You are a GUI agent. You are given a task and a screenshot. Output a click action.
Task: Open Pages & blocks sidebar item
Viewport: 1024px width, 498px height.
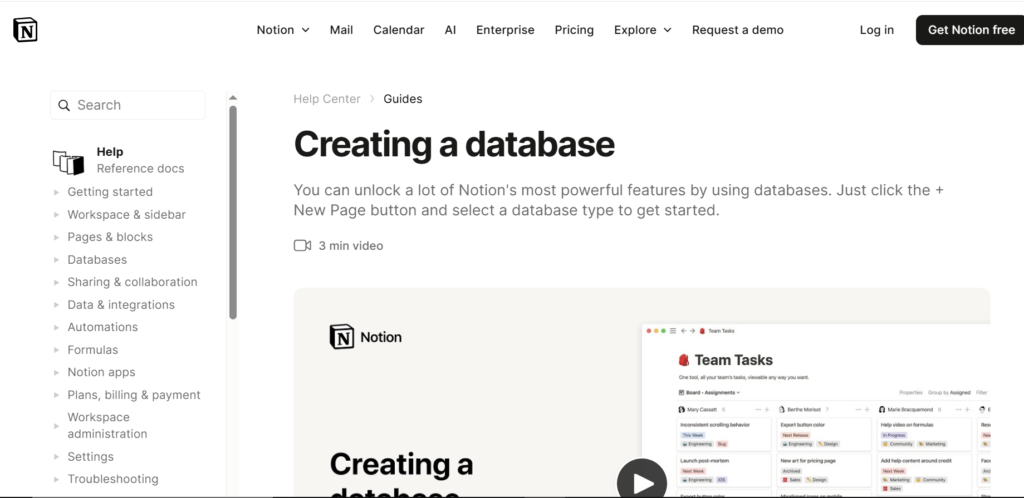click(x=110, y=237)
